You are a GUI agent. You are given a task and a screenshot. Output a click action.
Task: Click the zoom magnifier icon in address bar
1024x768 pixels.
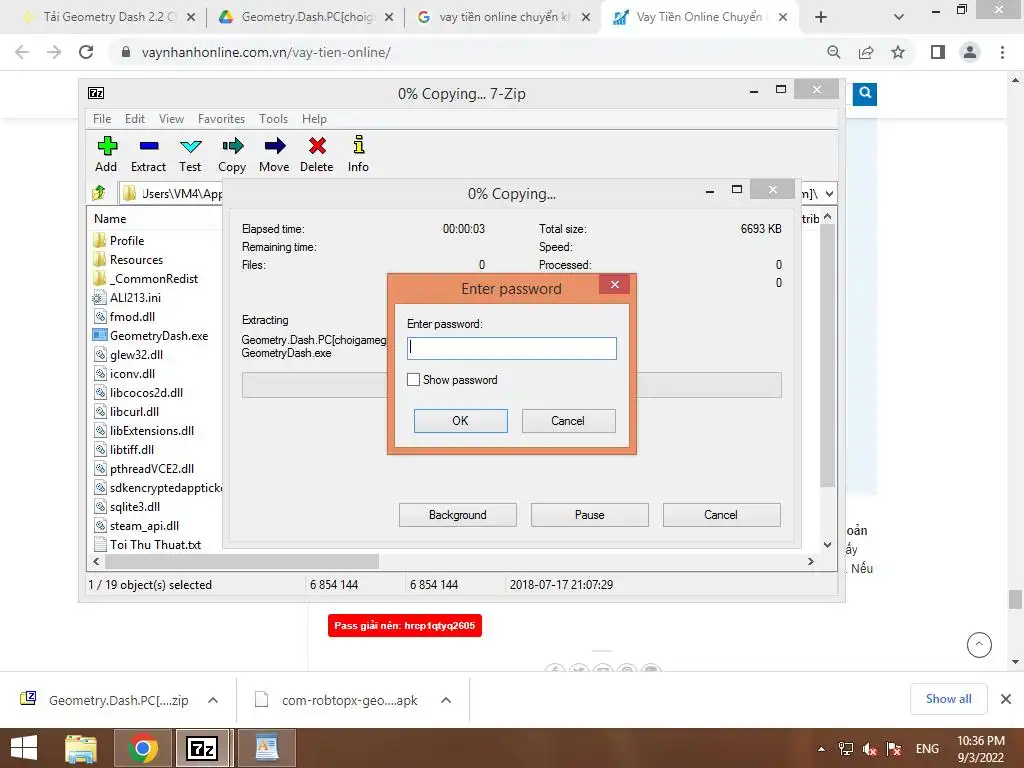click(833, 52)
